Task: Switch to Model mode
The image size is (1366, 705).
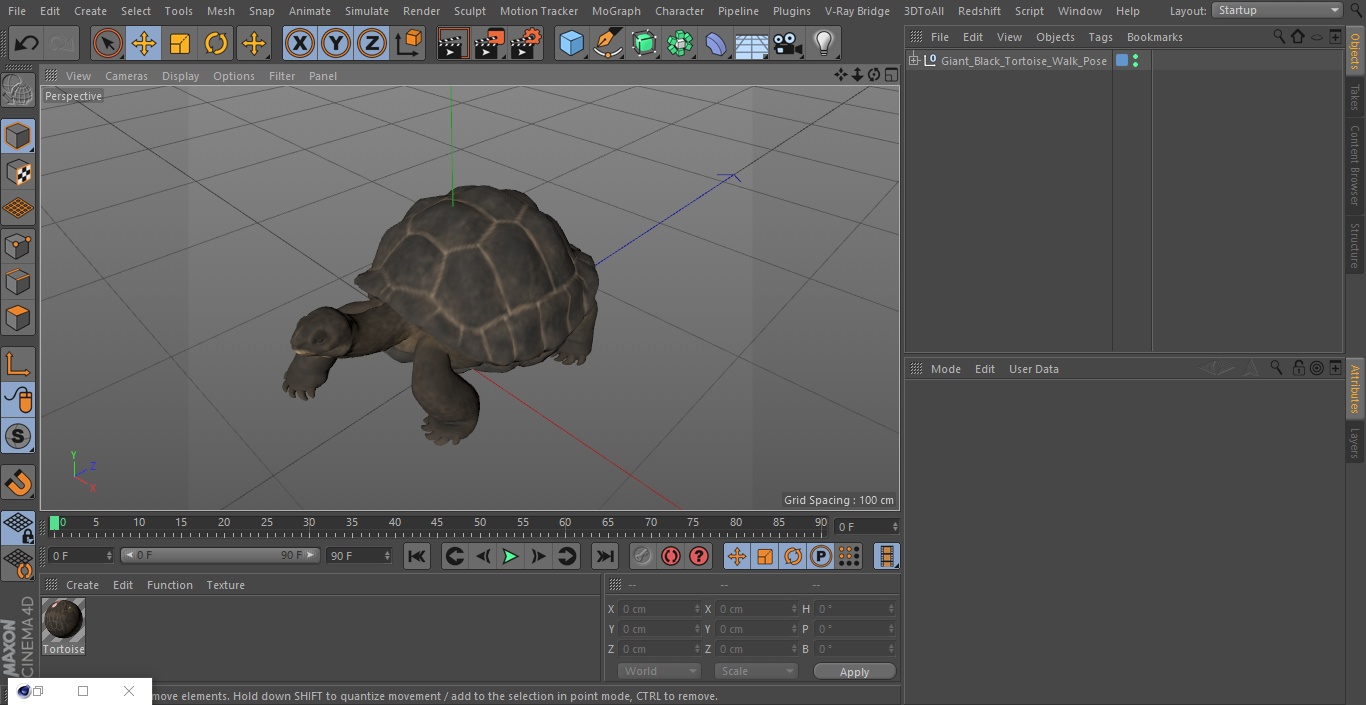Action: [x=18, y=136]
